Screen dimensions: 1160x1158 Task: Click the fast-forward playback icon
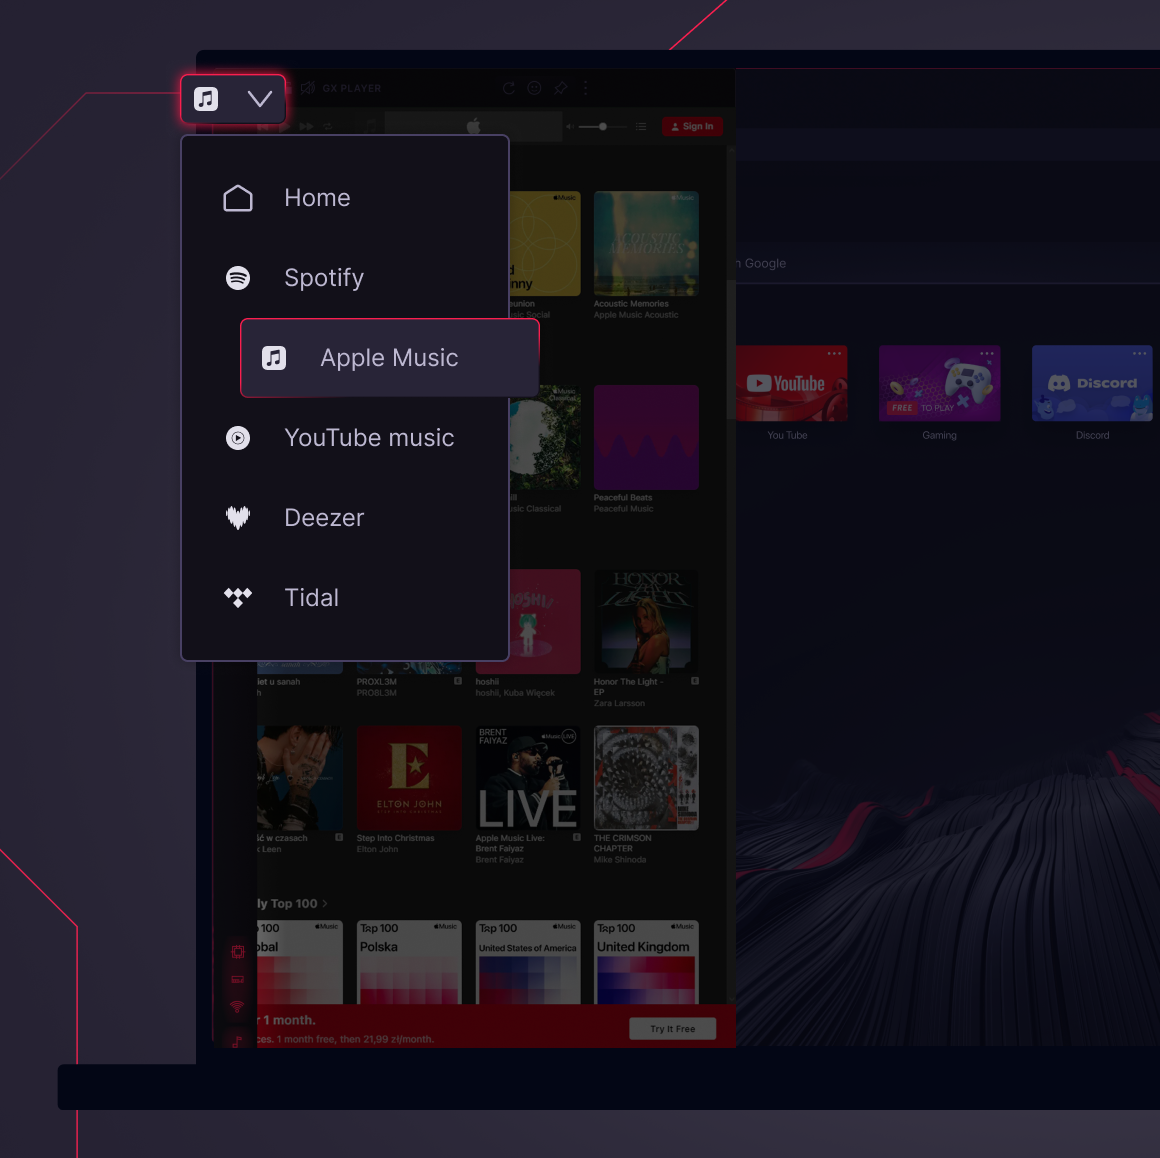[305, 126]
